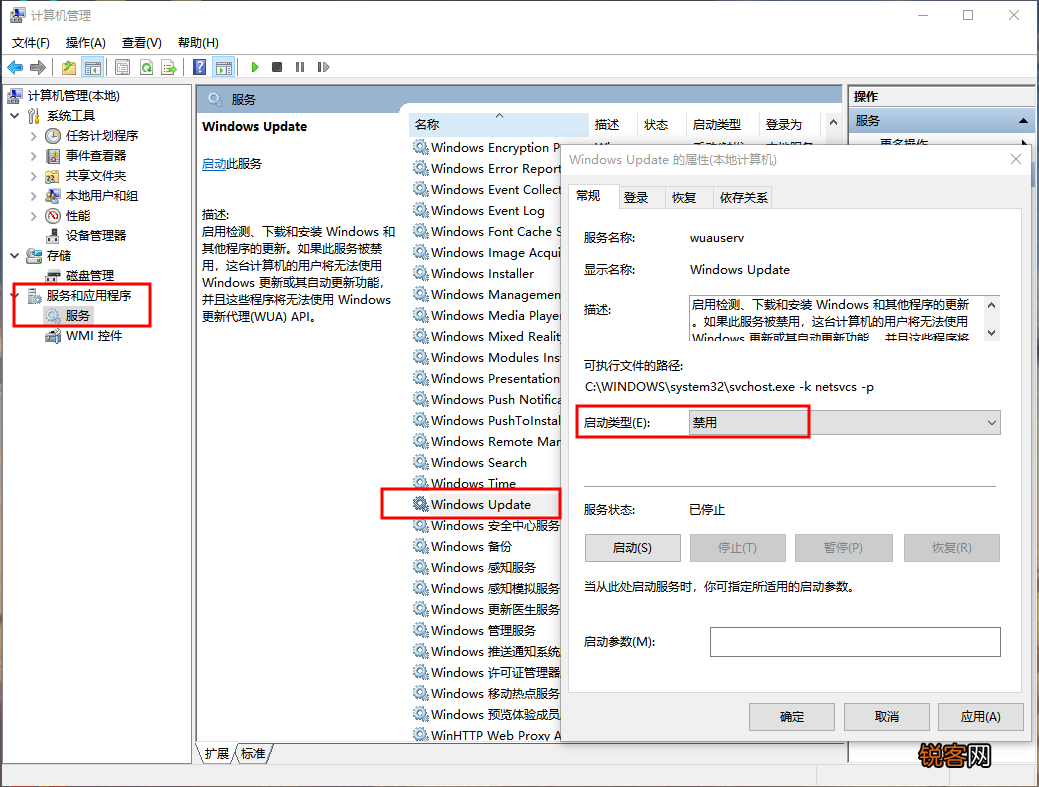Open the 文件(F) menu
The image size is (1039, 787).
[x=30, y=42]
